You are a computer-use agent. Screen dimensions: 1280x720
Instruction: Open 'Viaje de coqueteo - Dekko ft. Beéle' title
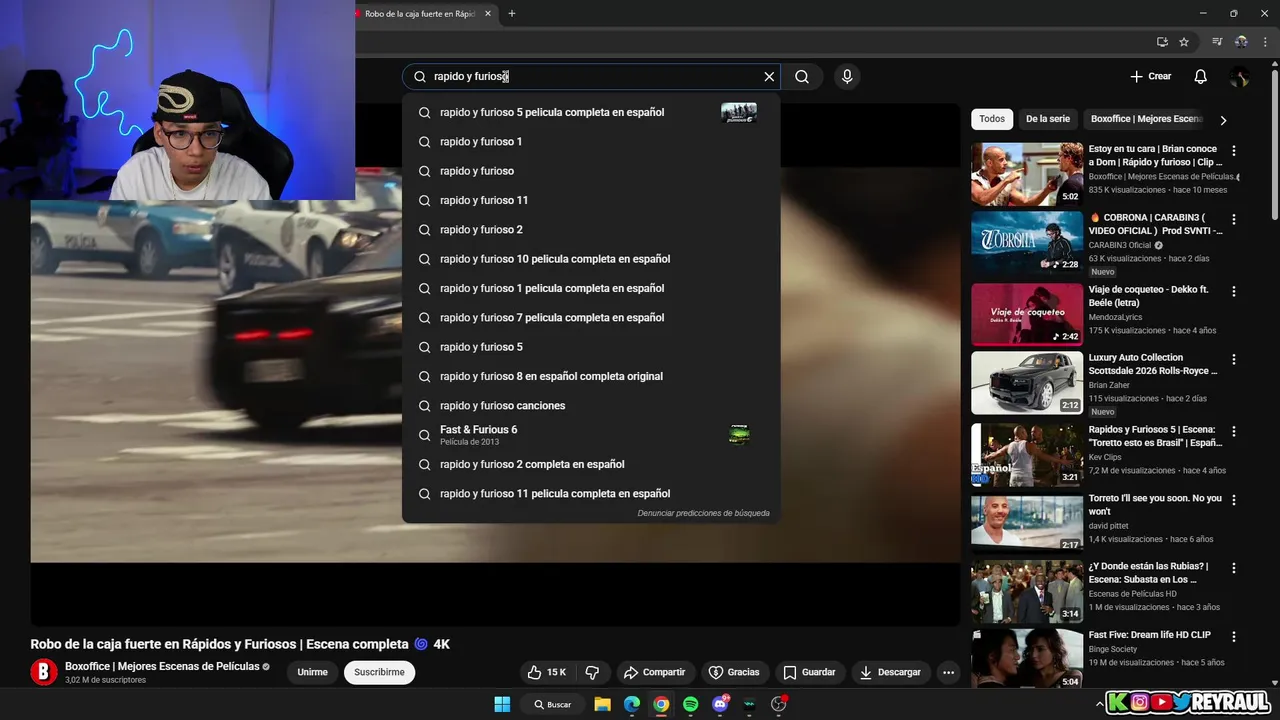1148,296
